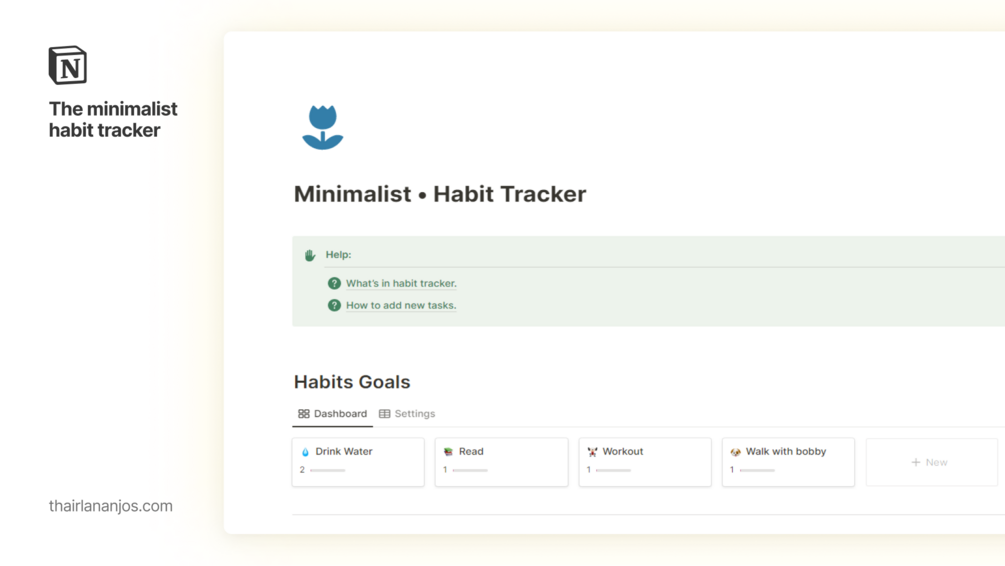Open the Walk with bobby card title

[x=786, y=452]
